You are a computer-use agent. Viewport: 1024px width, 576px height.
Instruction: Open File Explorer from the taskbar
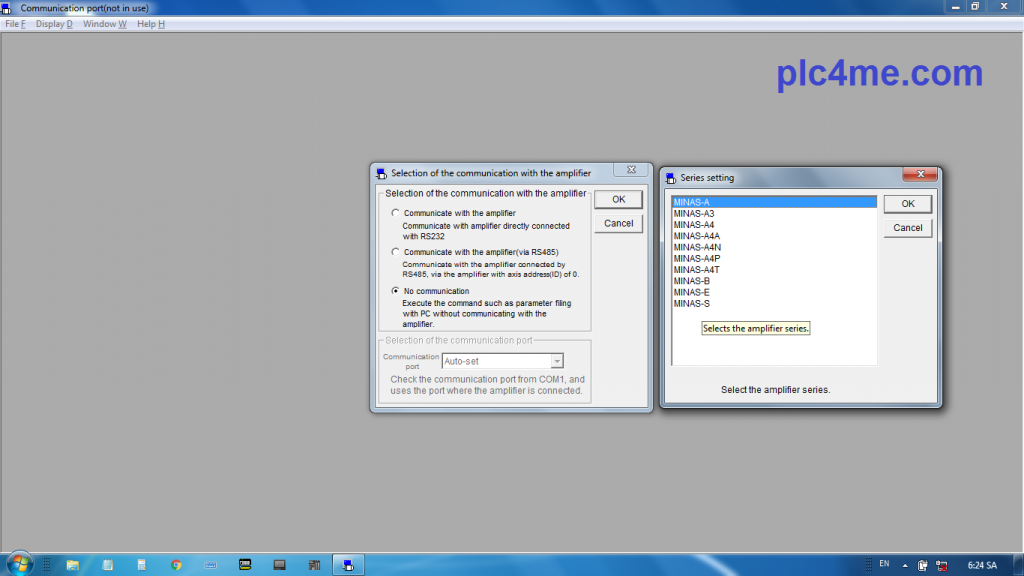pyautogui.click(x=73, y=565)
